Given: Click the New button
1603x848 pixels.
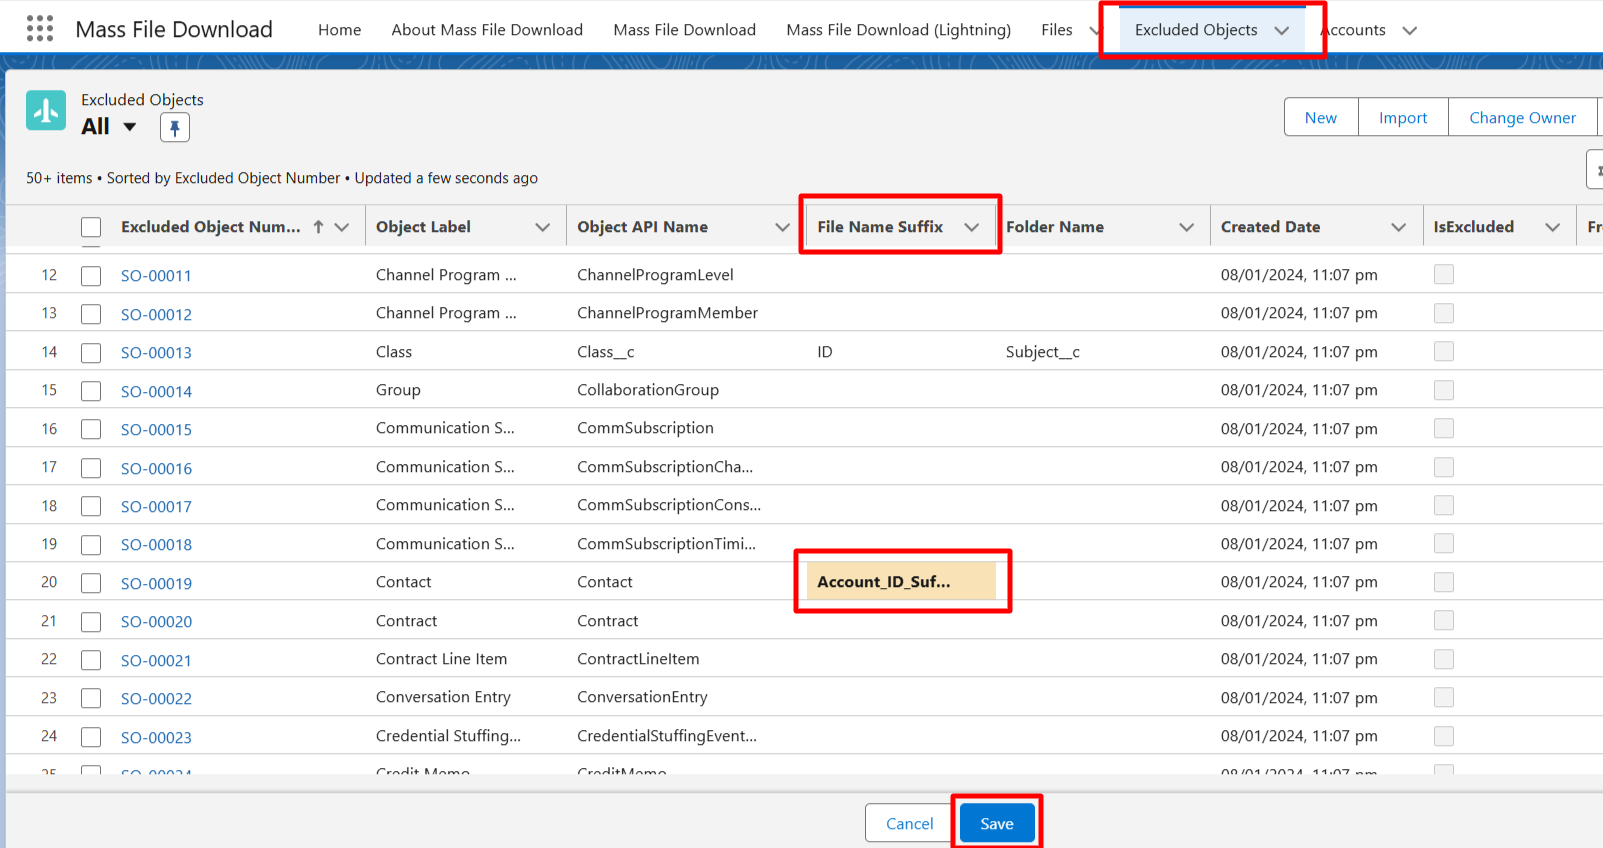Looking at the screenshot, I should click(x=1321, y=117).
